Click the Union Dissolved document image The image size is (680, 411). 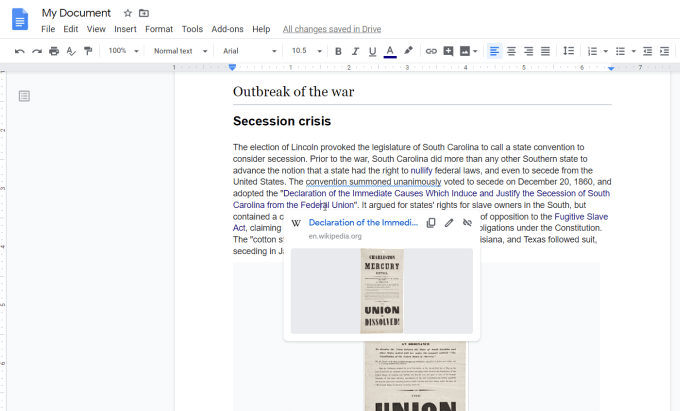click(x=415, y=375)
